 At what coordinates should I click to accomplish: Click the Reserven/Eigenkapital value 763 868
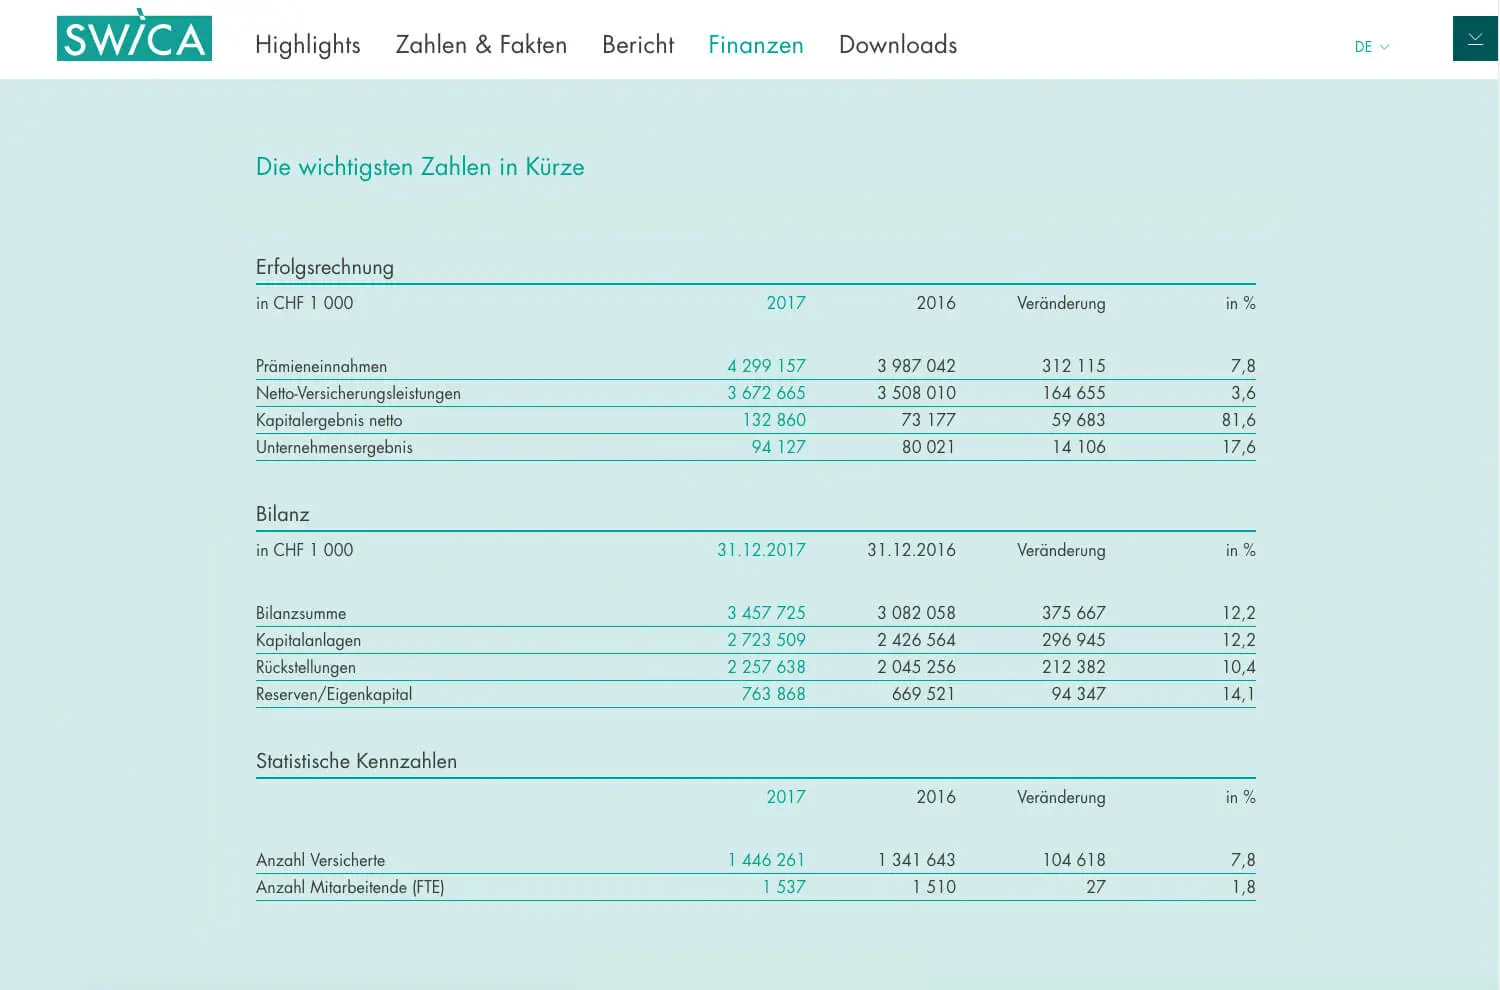point(773,694)
